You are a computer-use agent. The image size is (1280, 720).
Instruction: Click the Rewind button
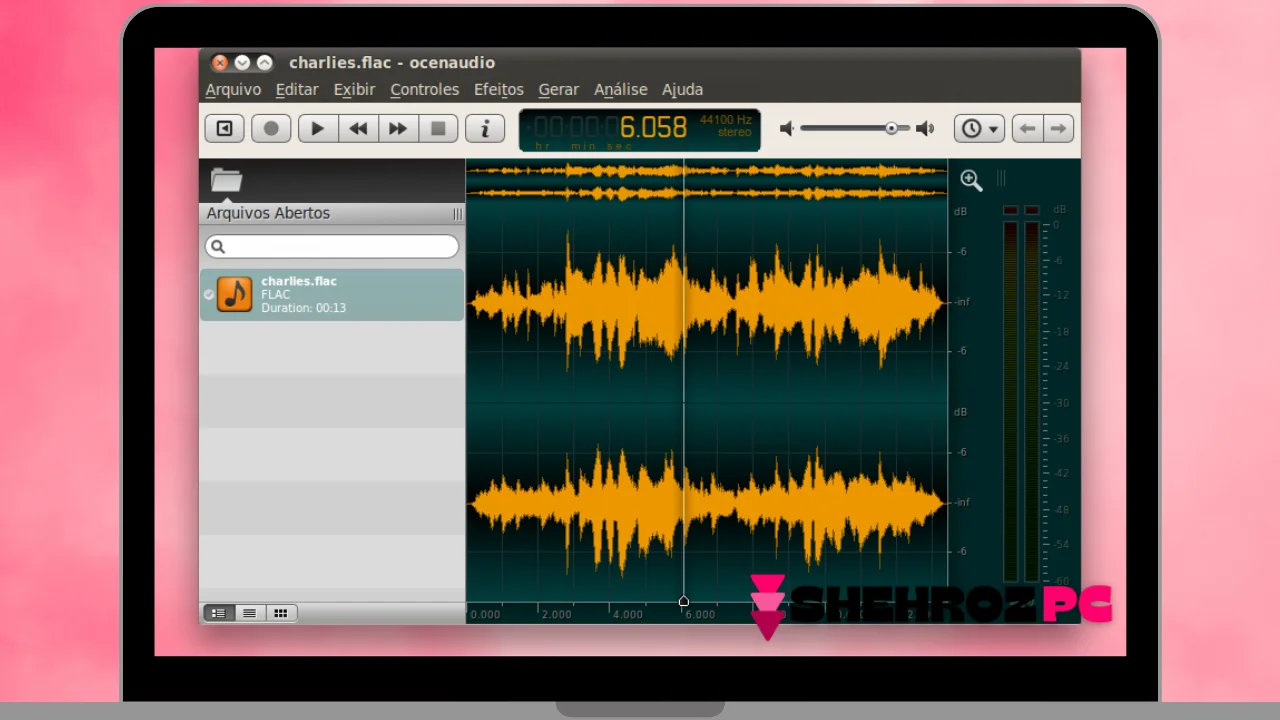358,128
